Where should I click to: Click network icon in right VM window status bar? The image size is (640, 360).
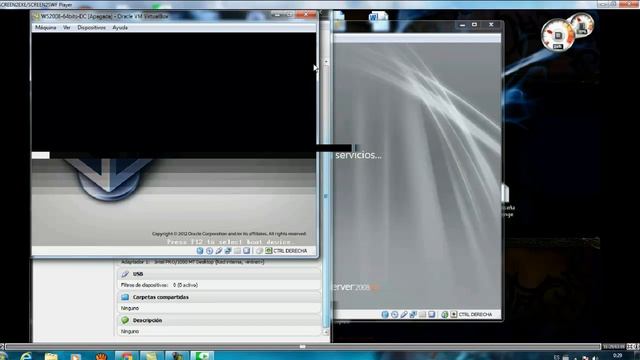pyautogui.click(x=413, y=314)
